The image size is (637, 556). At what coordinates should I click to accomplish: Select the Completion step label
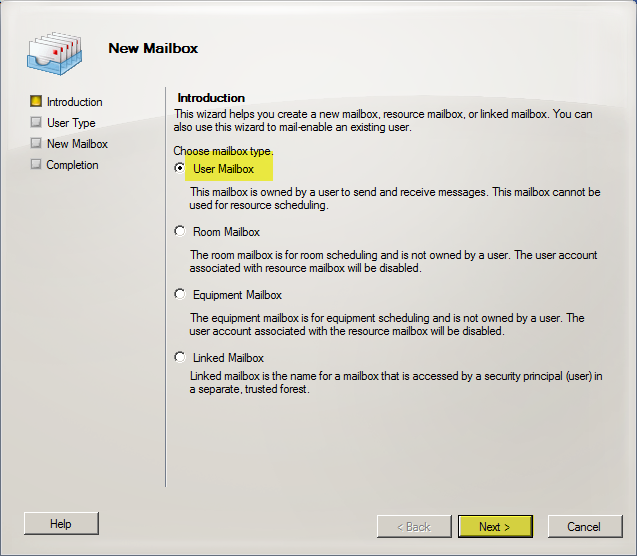[x=72, y=165]
